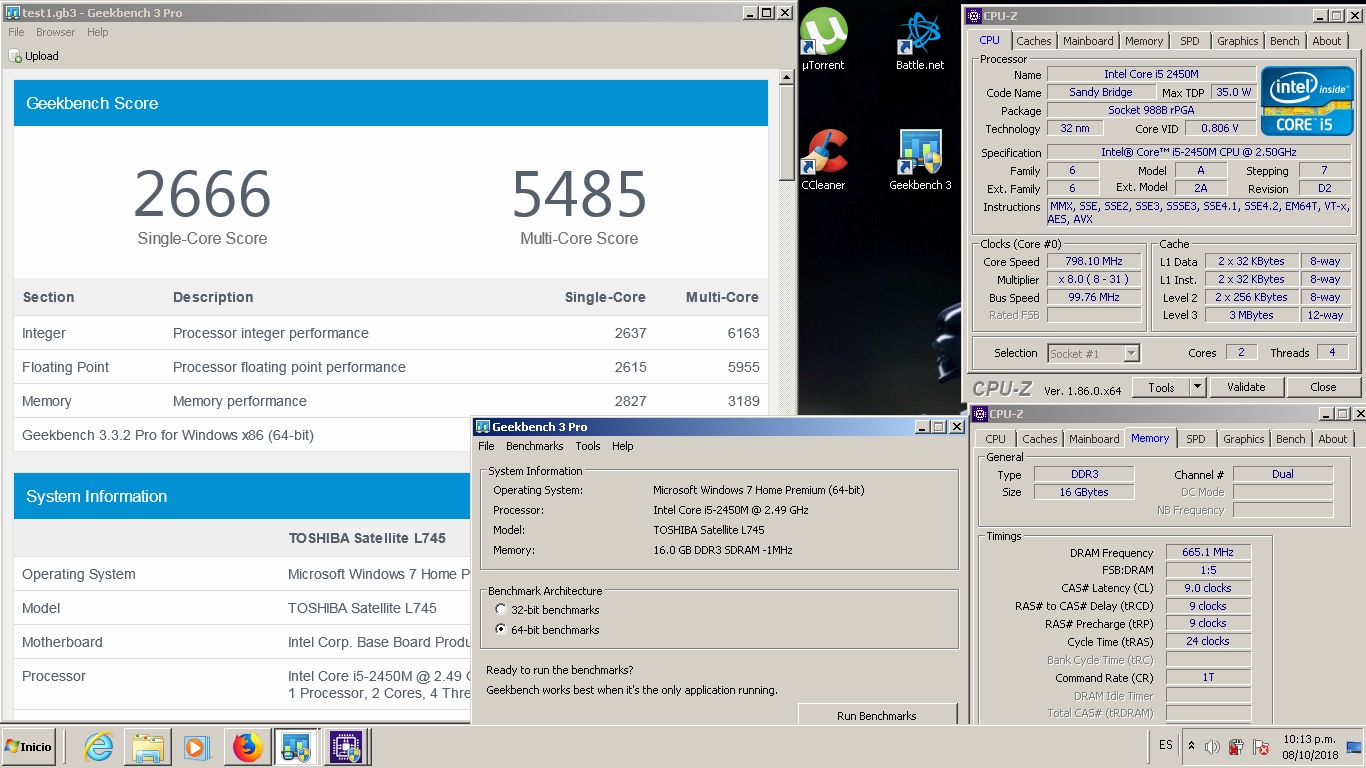Viewport: 1366px width, 768px height.
Task: Open Windows Media Player from taskbar
Action: point(197,747)
